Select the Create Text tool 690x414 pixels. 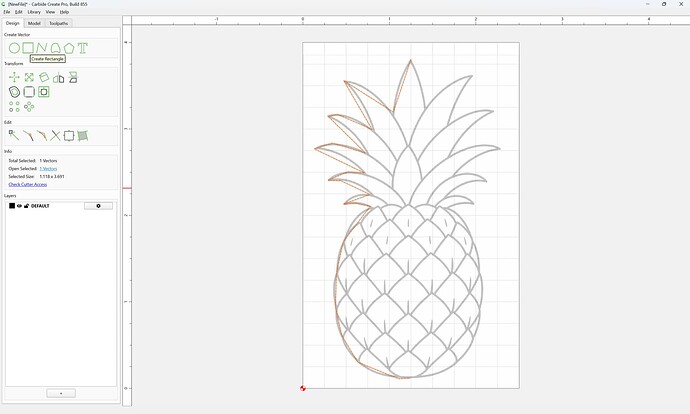pos(83,48)
